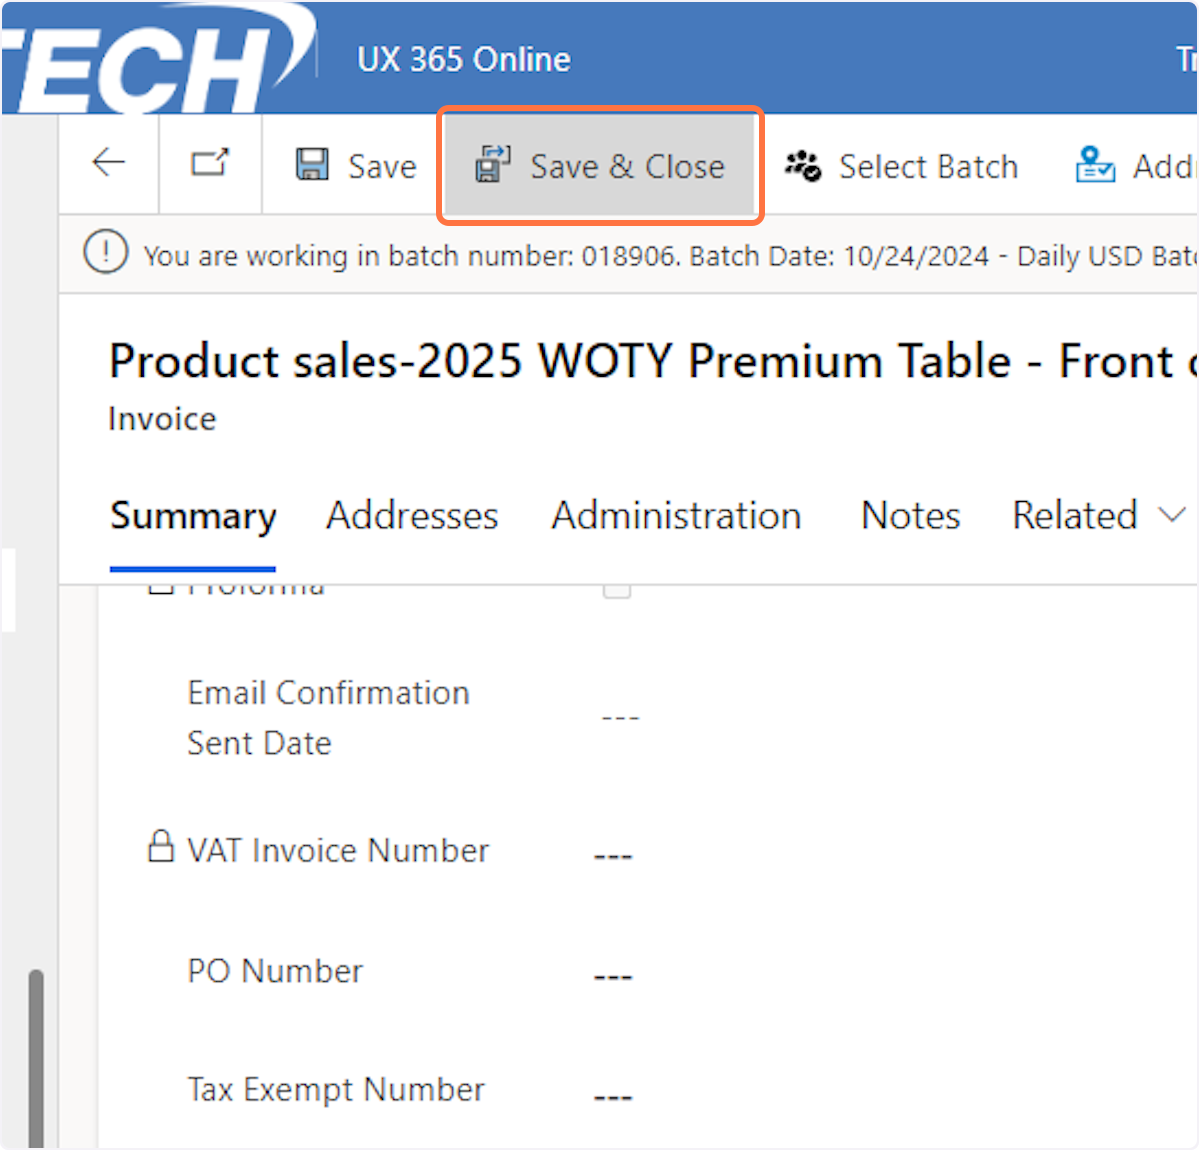The height and width of the screenshot is (1150, 1199).
Task: Click the UX 365 Online app title
Action: pos(464,60)
